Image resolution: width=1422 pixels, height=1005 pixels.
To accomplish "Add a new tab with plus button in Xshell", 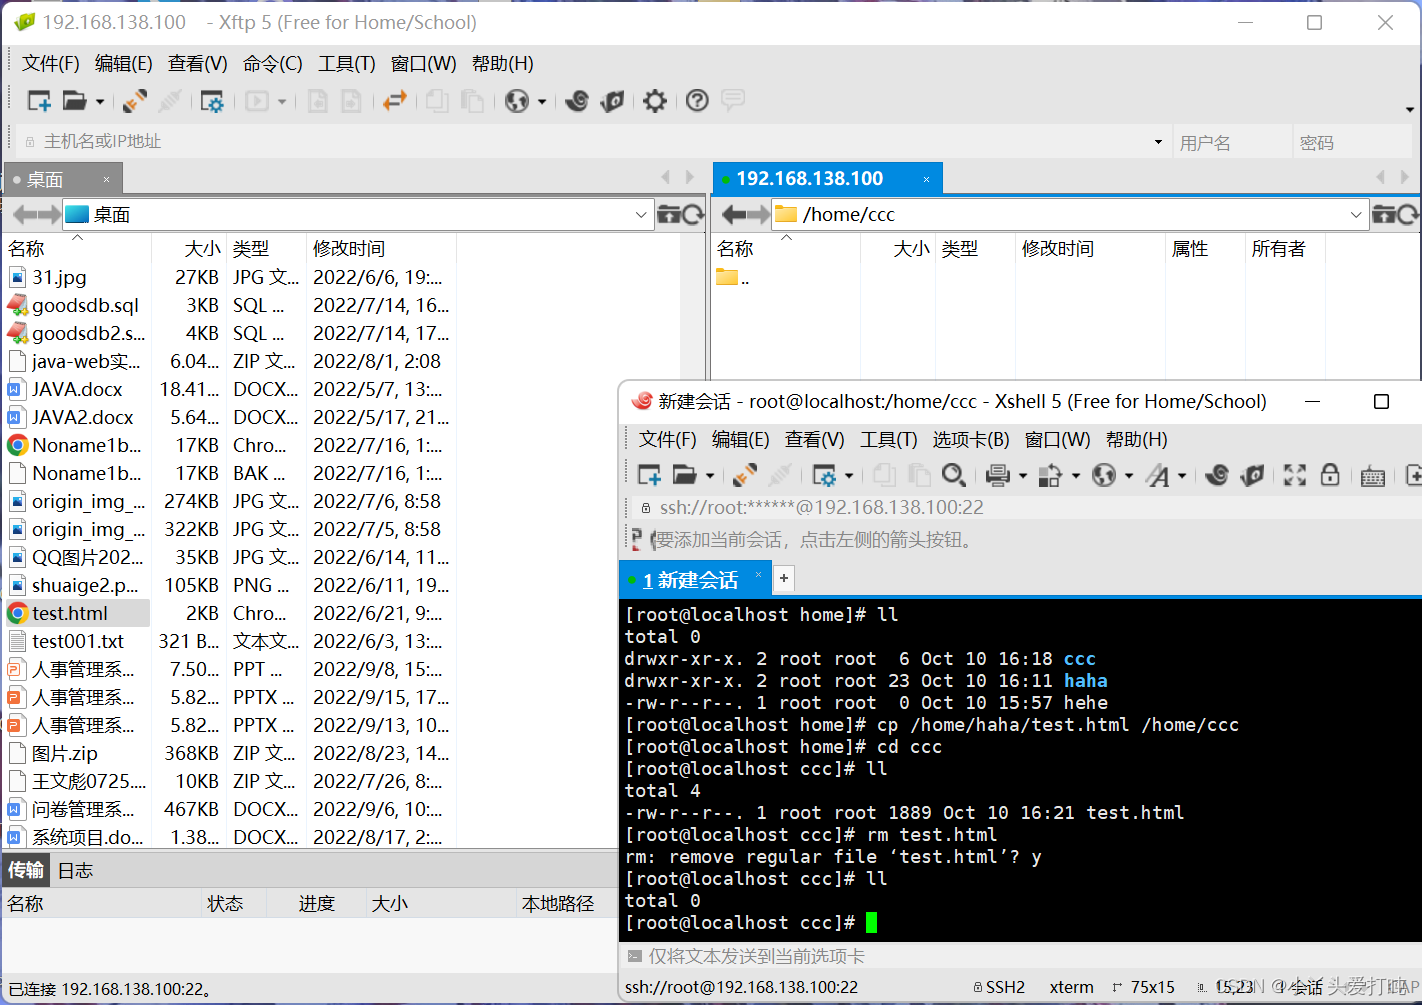I will (x=784, y=578).
